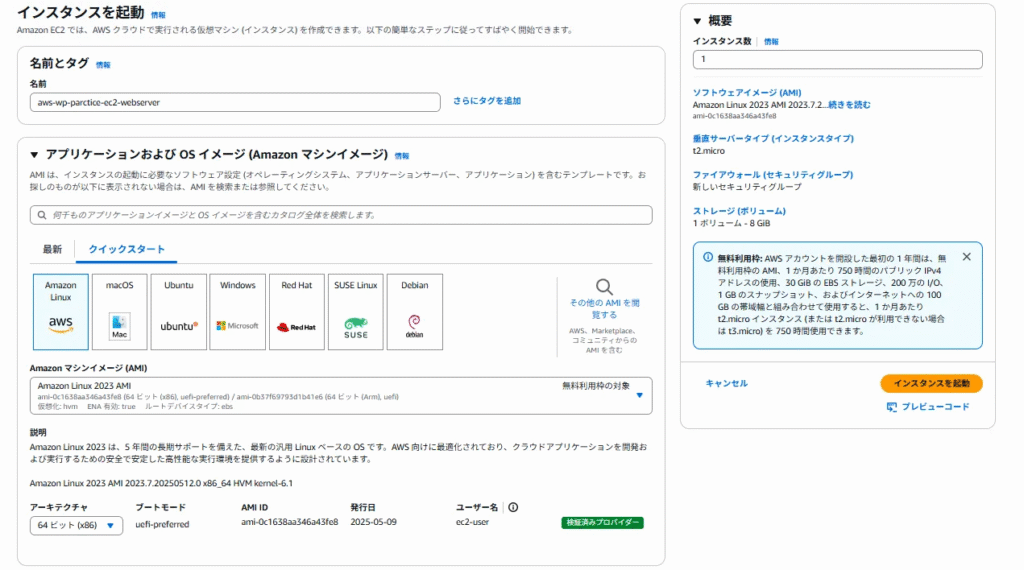Click the 検証済みプロバイダー green badge
This screenshot has height=570, width=1024.
602,523
